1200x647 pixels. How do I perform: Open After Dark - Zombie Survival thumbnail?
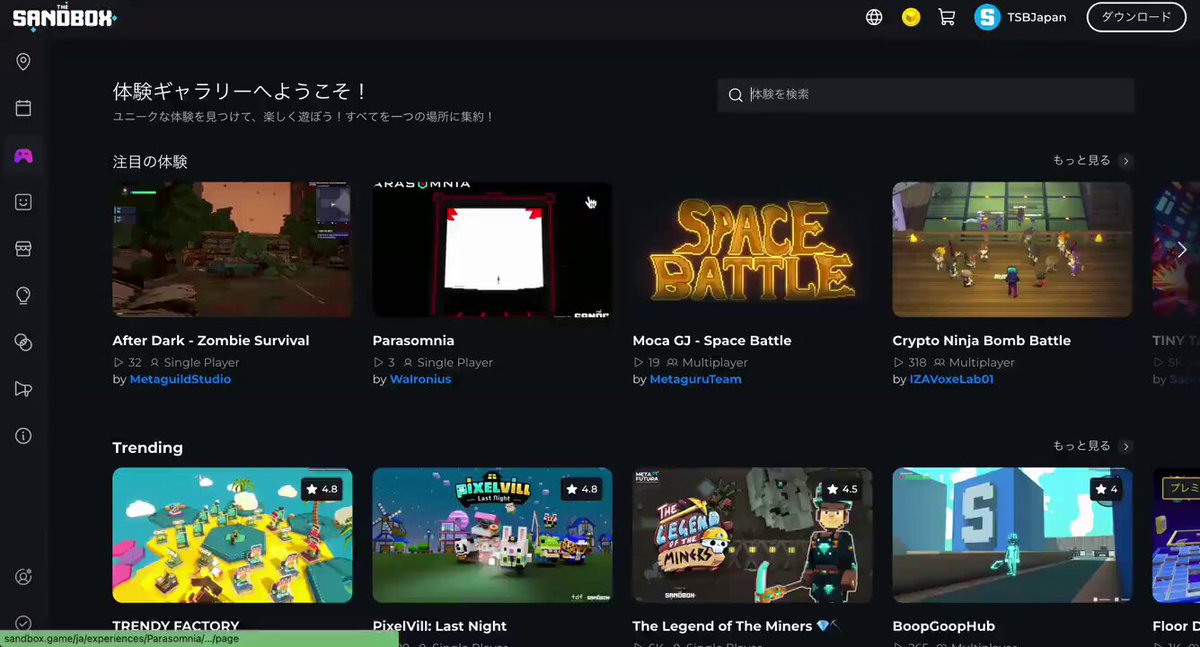pos(232,249)
